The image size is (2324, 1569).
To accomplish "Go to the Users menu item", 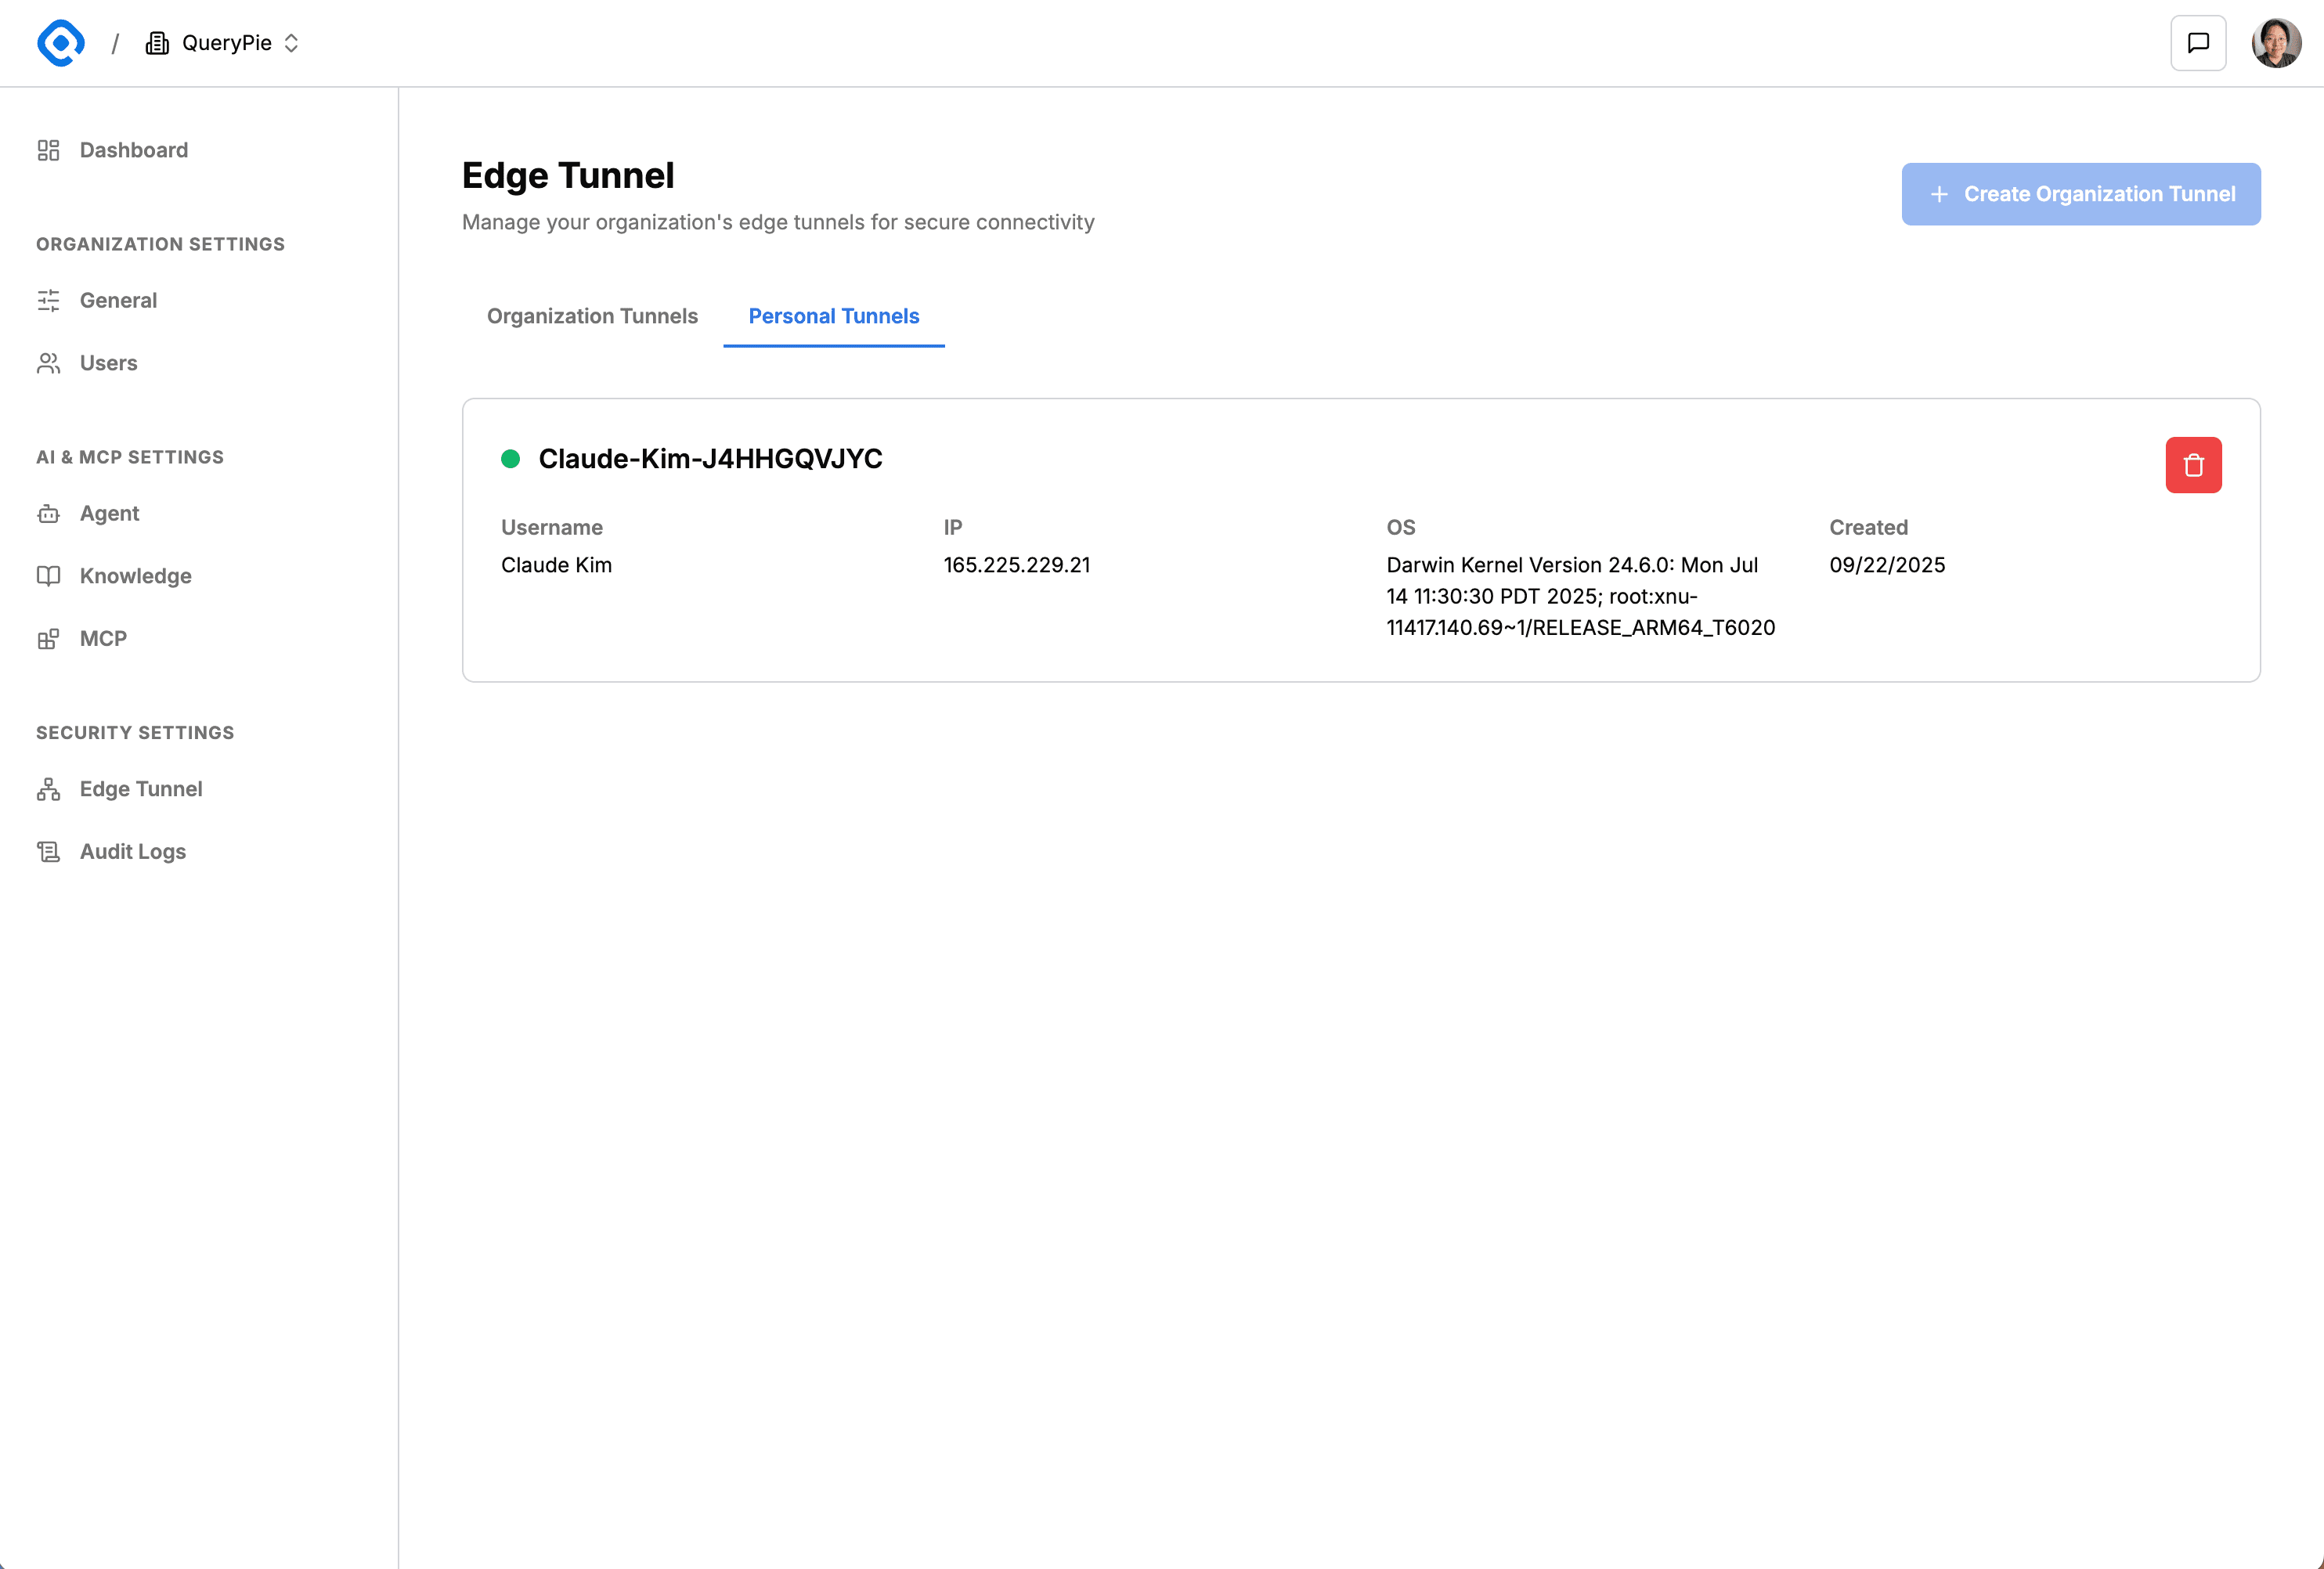I will [108, 363].
